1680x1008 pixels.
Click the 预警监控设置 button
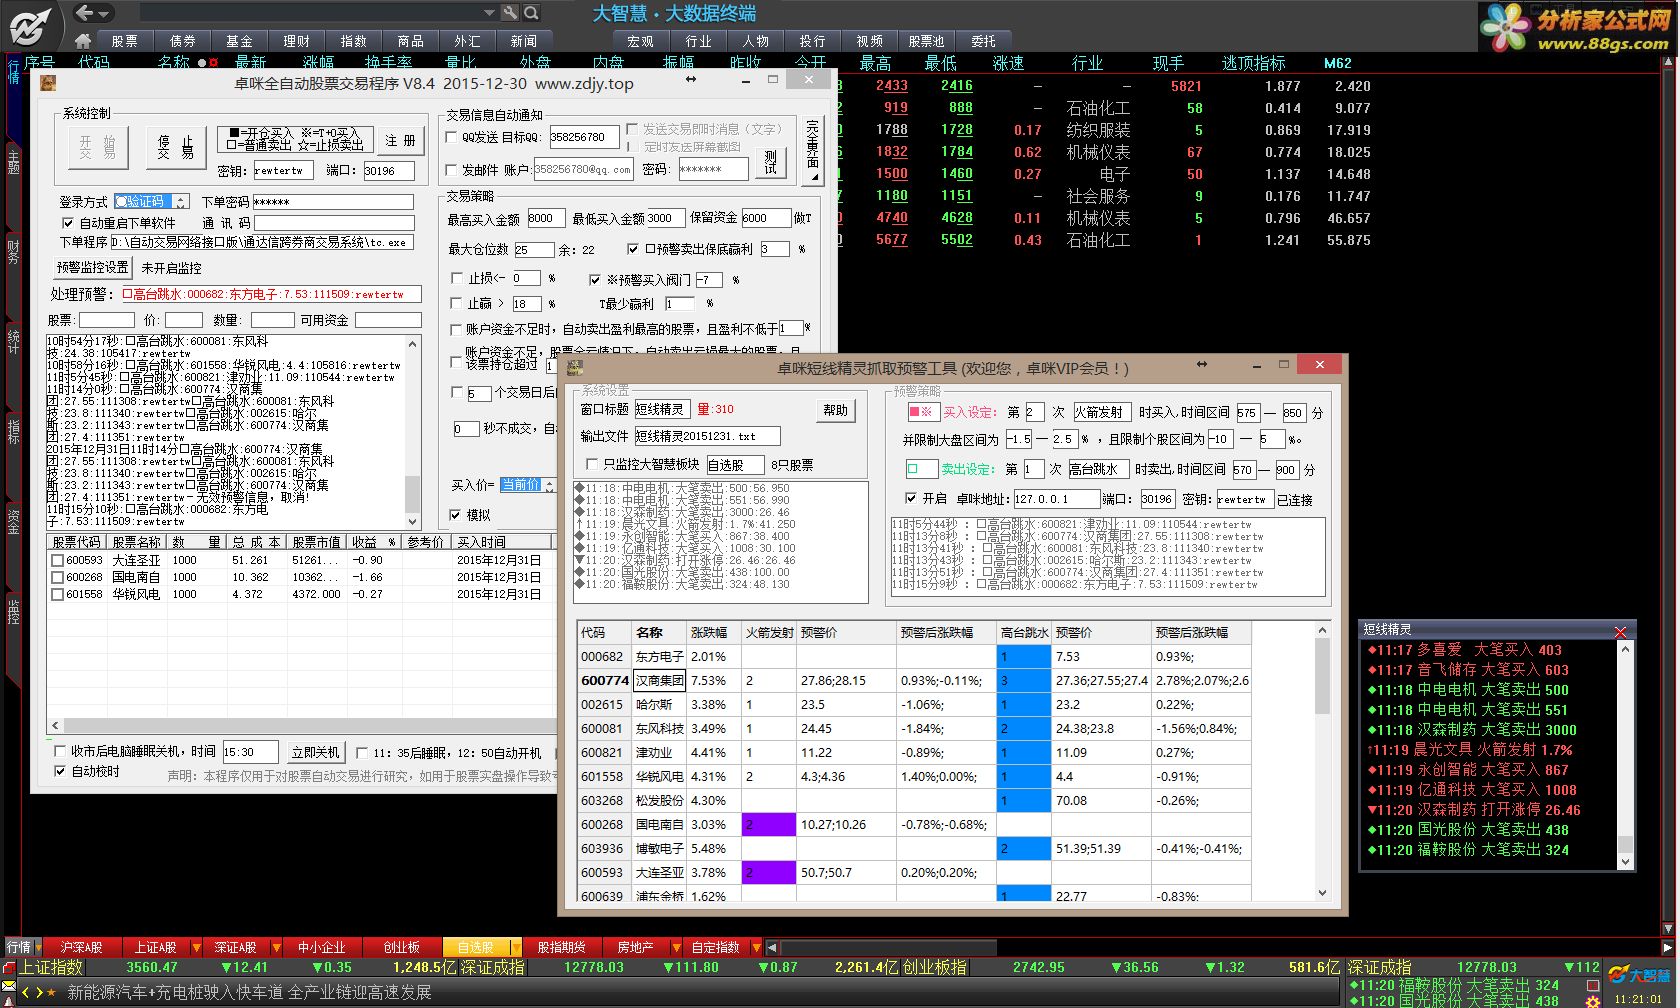[93, 267]
